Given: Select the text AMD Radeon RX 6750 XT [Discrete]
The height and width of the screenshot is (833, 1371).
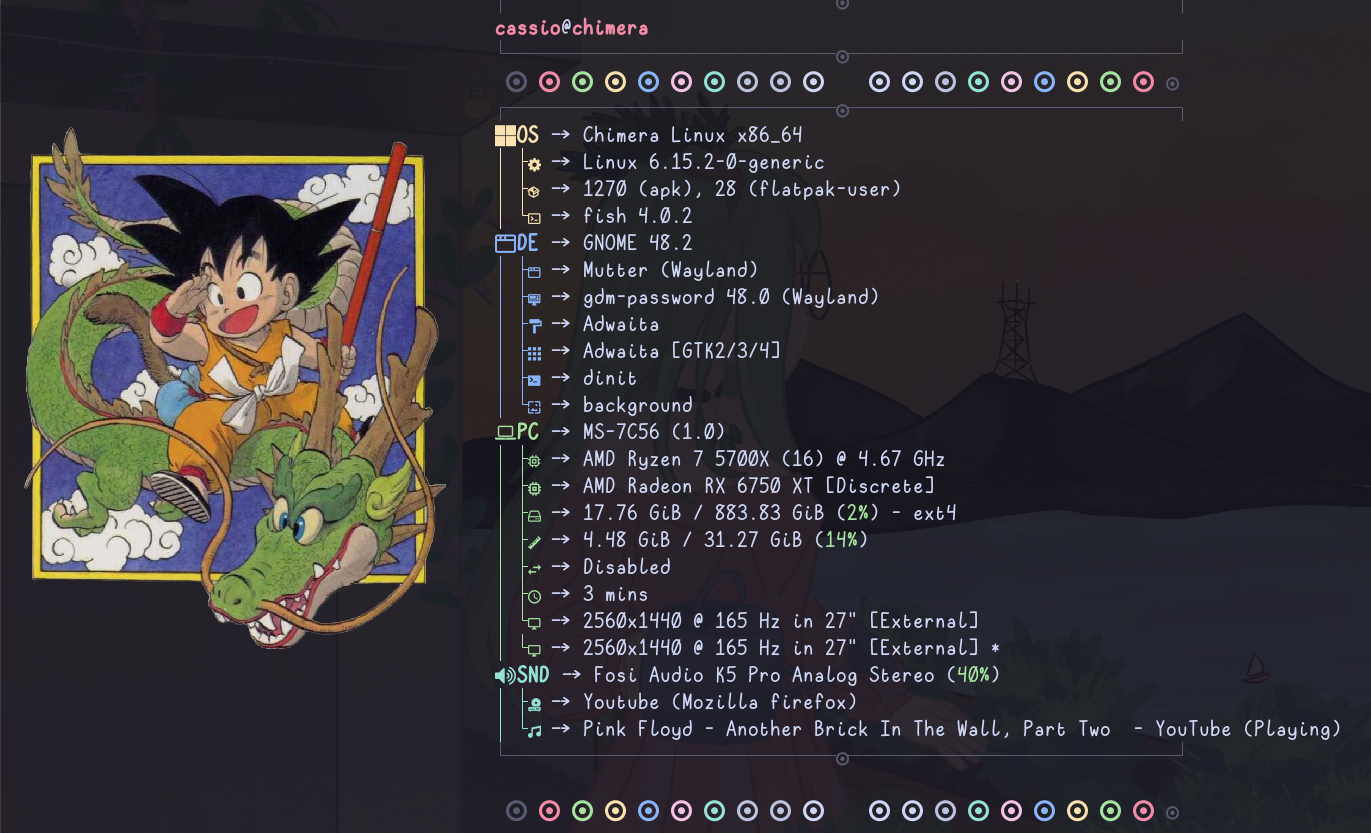Looking at the screenshot, I should pyautogui.click(x=759, y=487).
